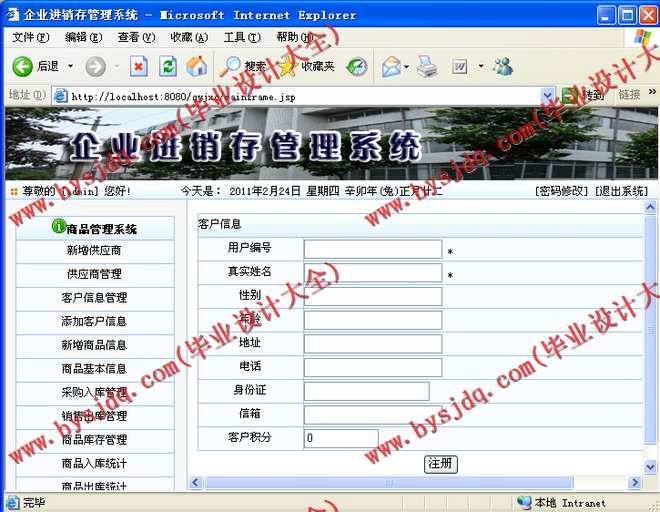Click the green Refresh page icon
The width and height of the screenshot is (660, 512).
168,66
